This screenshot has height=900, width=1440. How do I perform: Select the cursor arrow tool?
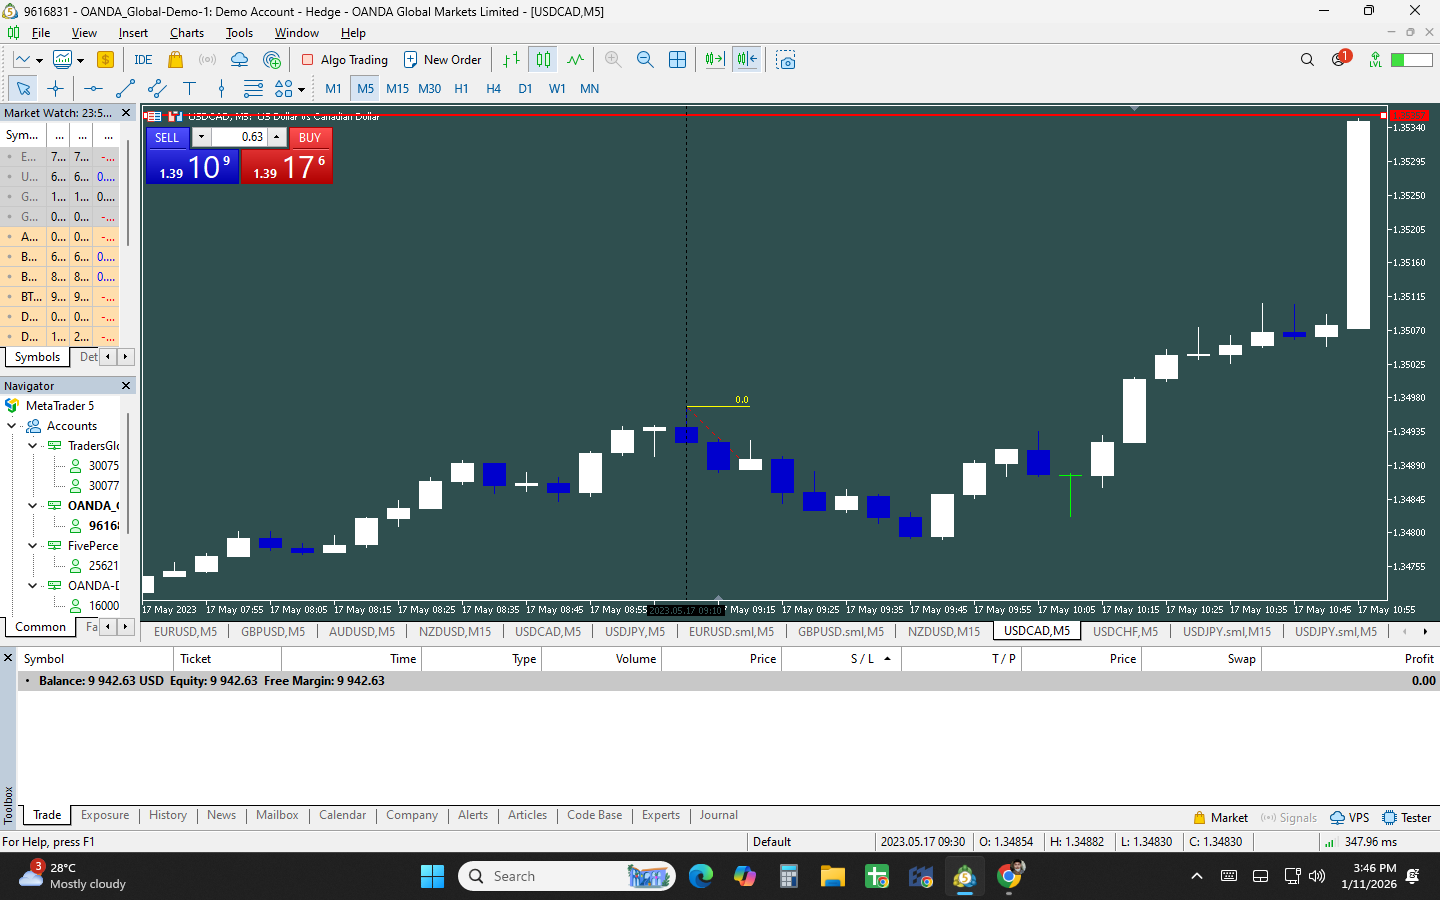pyautogui.click(x=24, y=89)
